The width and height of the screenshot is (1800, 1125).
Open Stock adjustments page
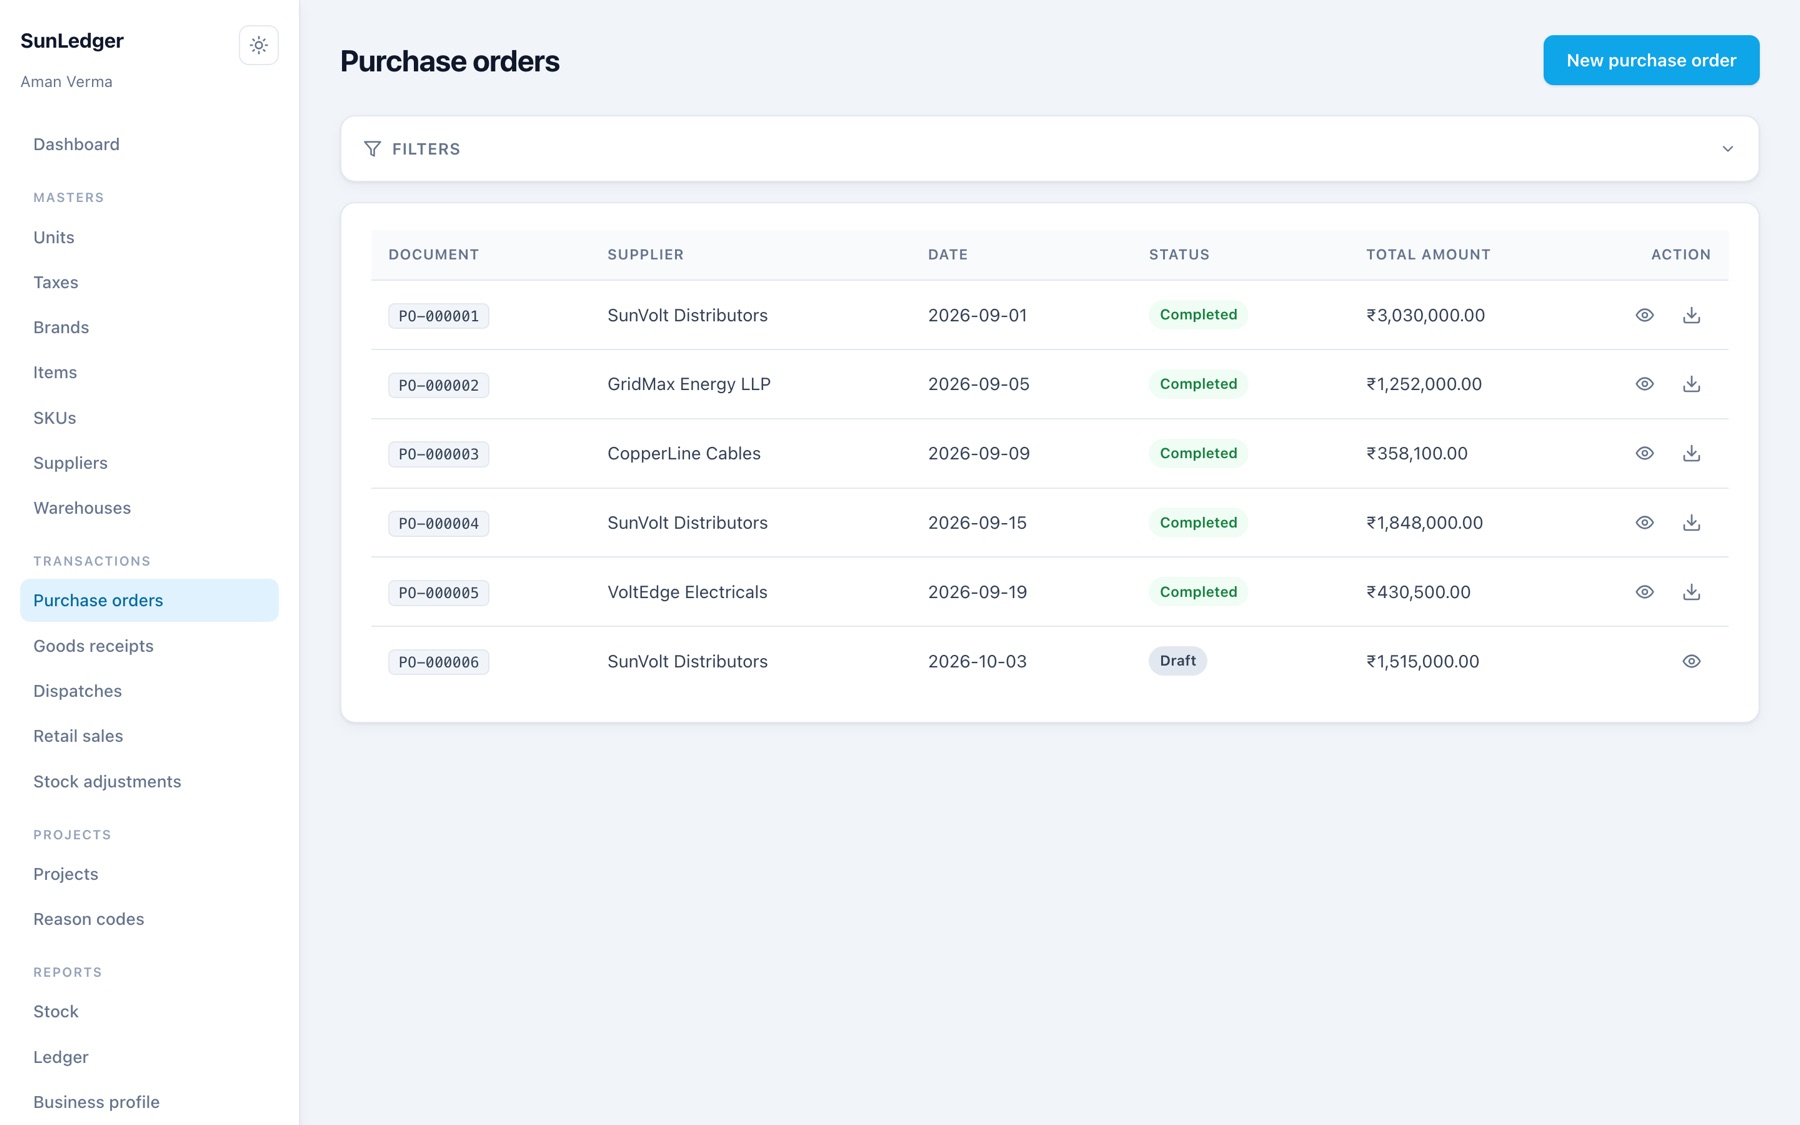[149, 782]
